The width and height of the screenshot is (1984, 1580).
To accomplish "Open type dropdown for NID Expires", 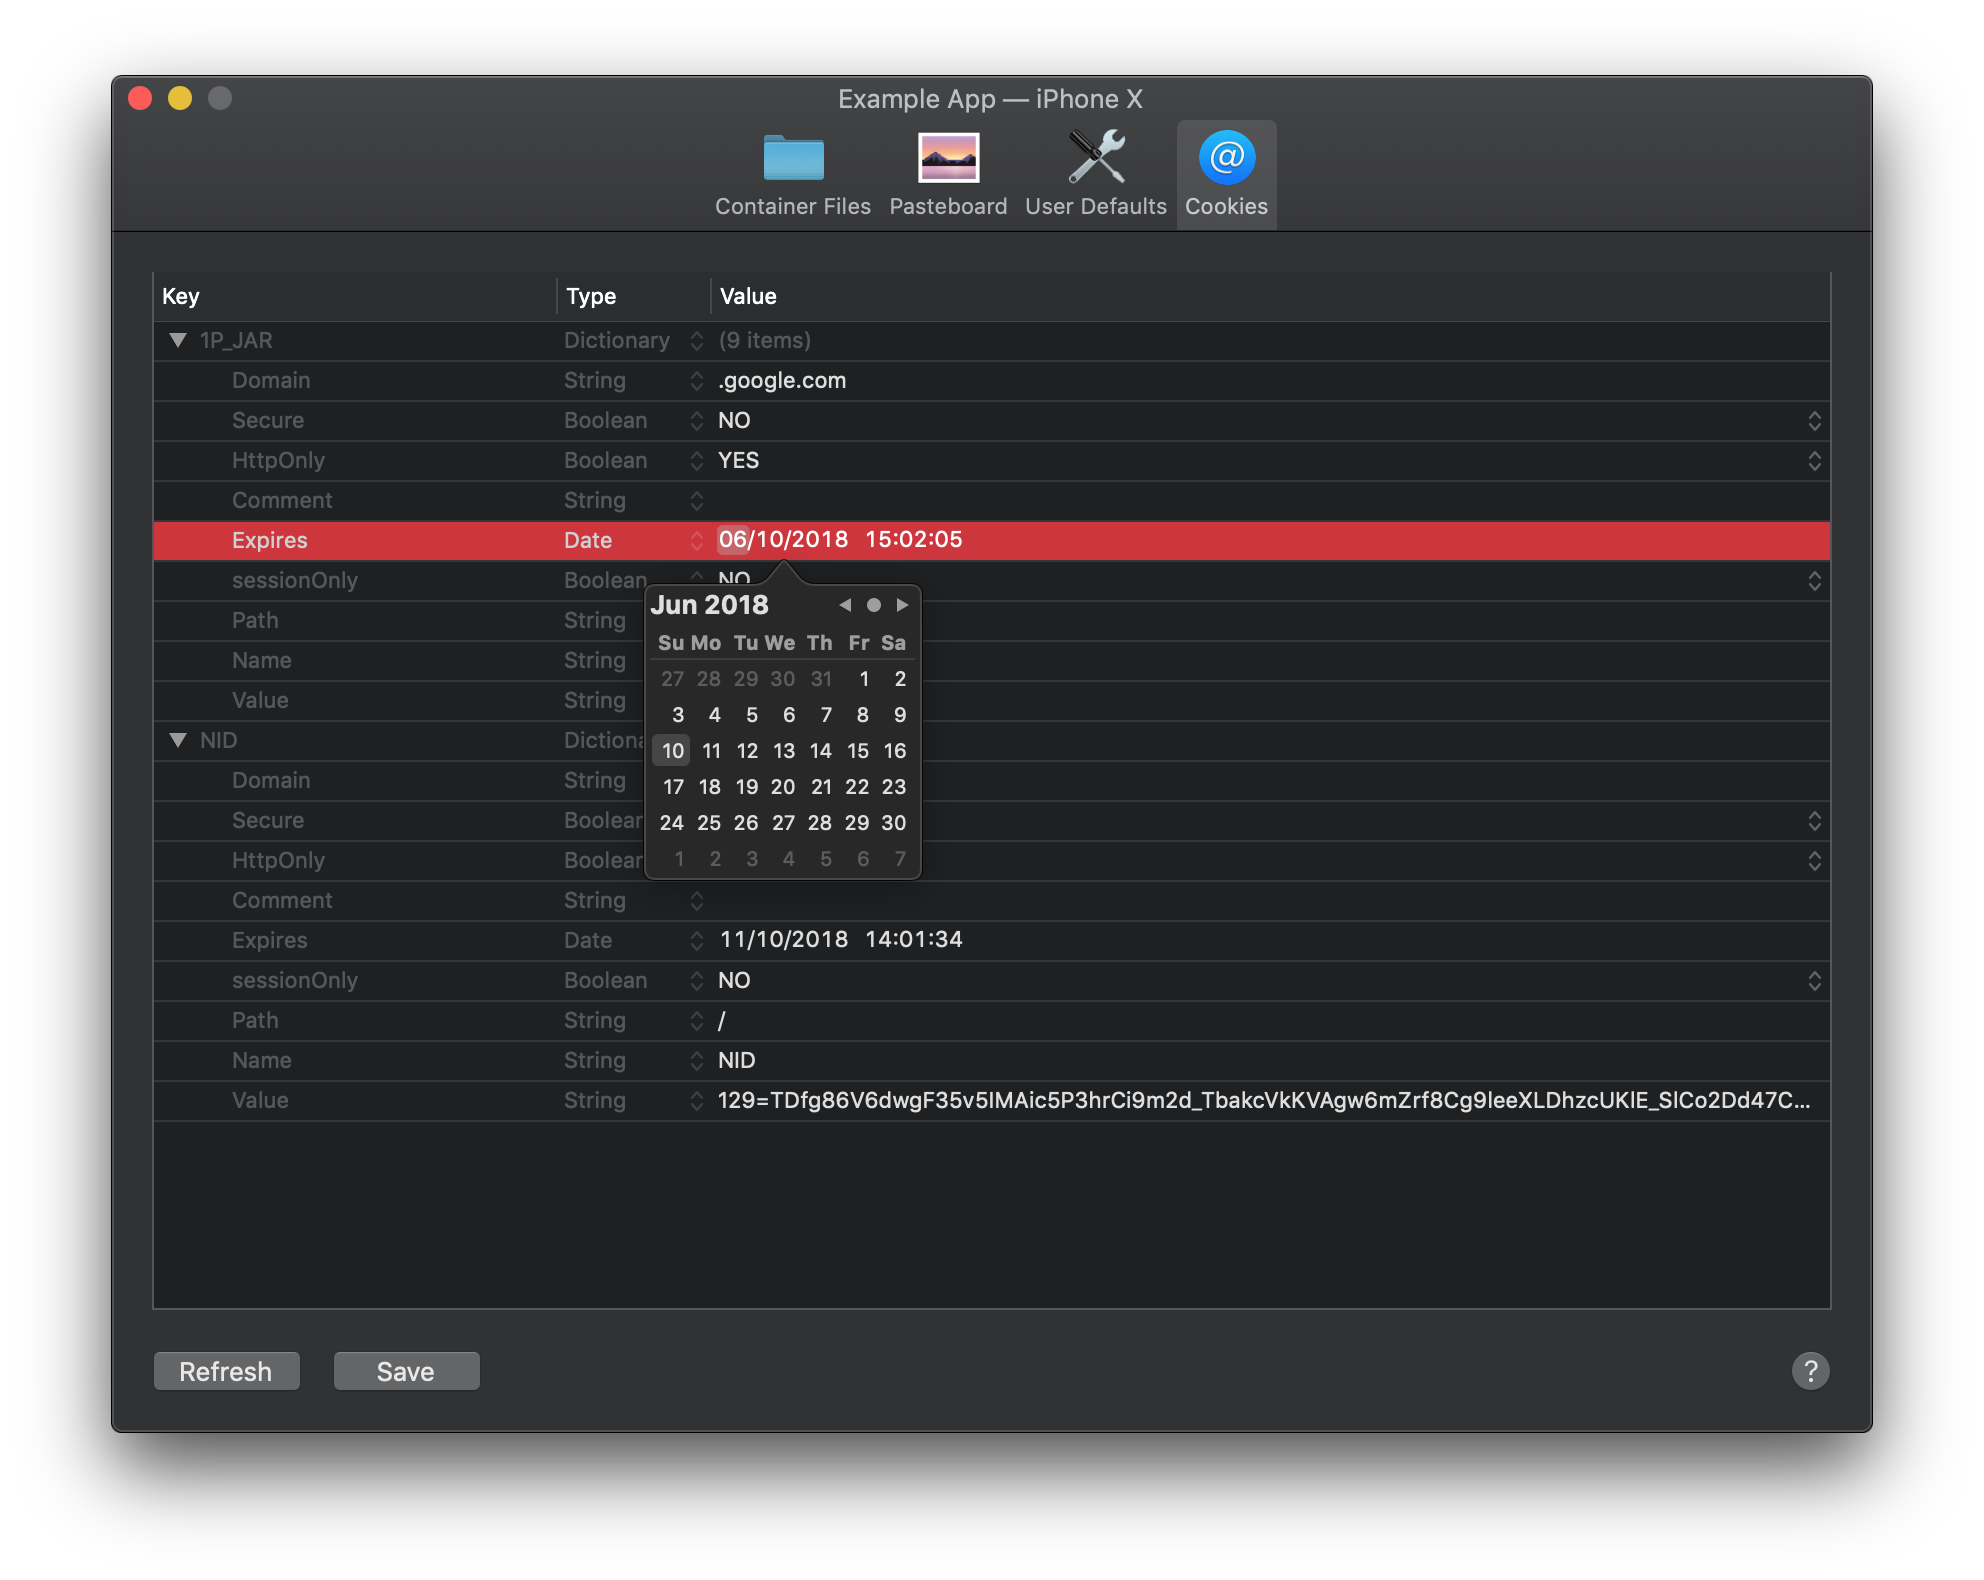I will [x=697, y=941].
